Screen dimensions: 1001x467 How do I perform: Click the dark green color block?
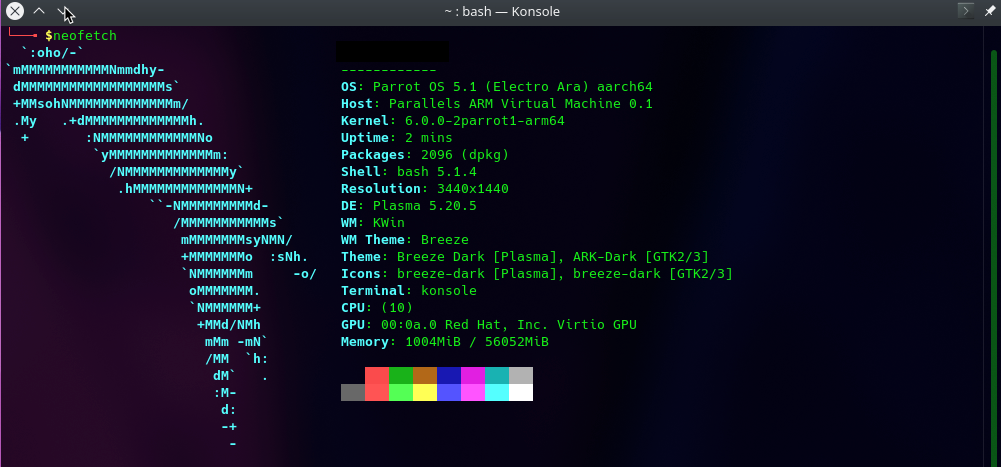click(x=401, y=375)
